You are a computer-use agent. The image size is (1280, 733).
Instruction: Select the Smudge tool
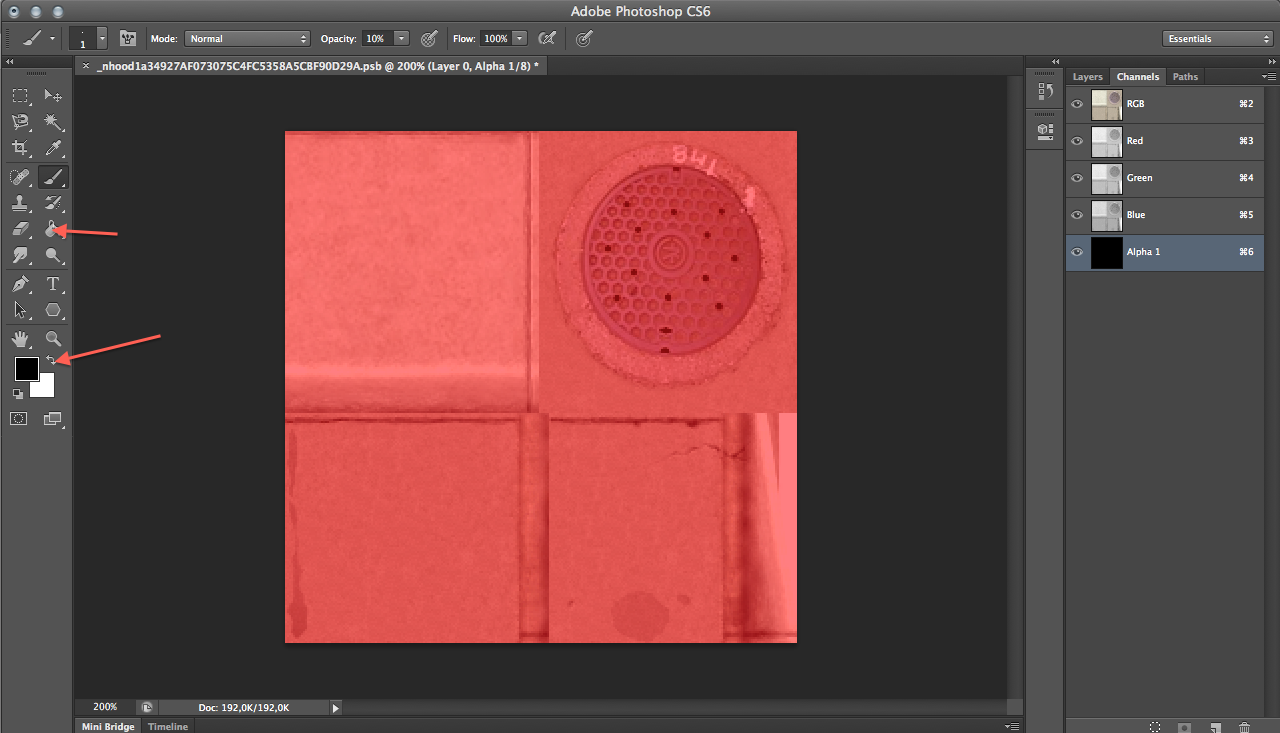coord(20,256)
